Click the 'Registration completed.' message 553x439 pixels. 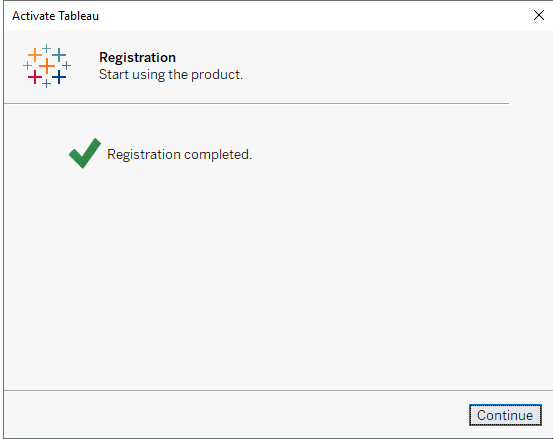tap(180, 154)
